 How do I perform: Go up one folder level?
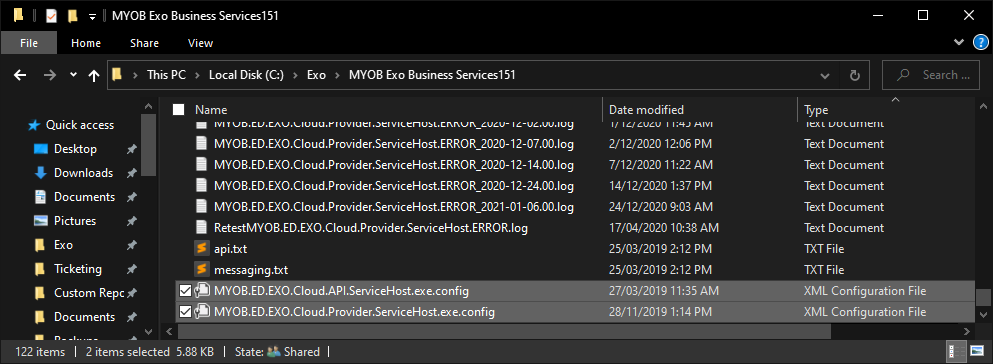[x=94, y=75]
